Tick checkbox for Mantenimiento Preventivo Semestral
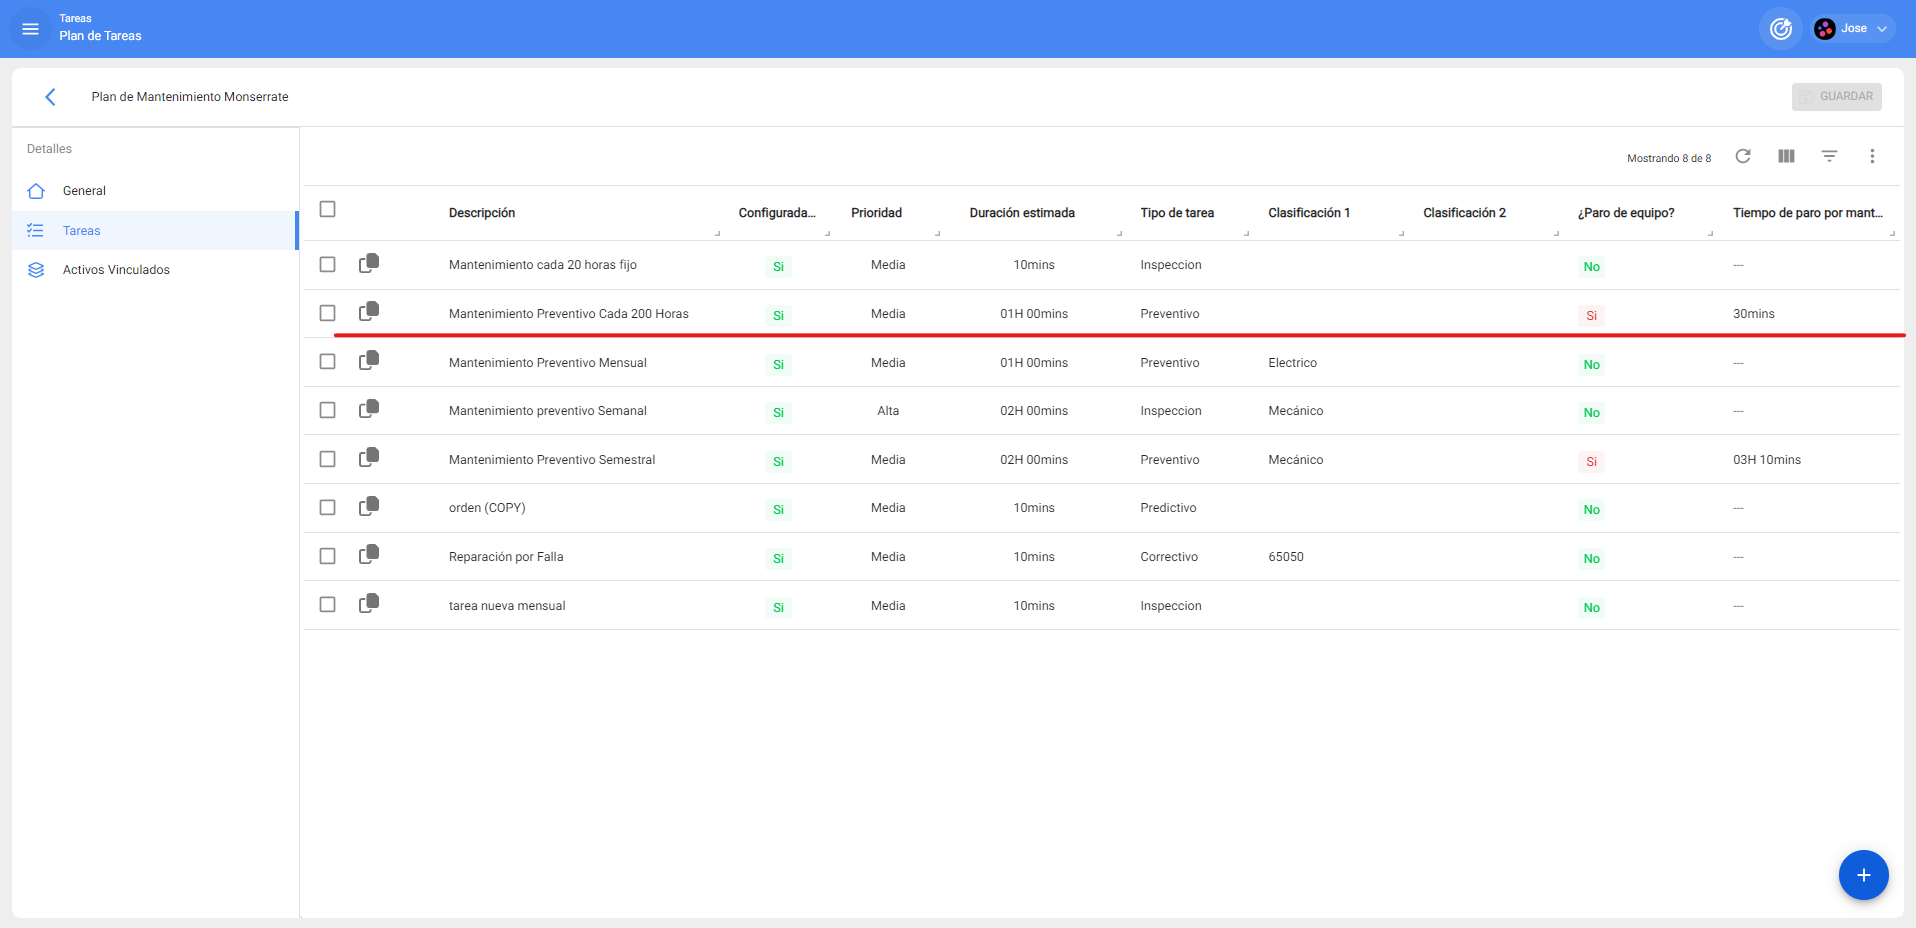Screen dimensions: 1916x928 tap(327, 459)
